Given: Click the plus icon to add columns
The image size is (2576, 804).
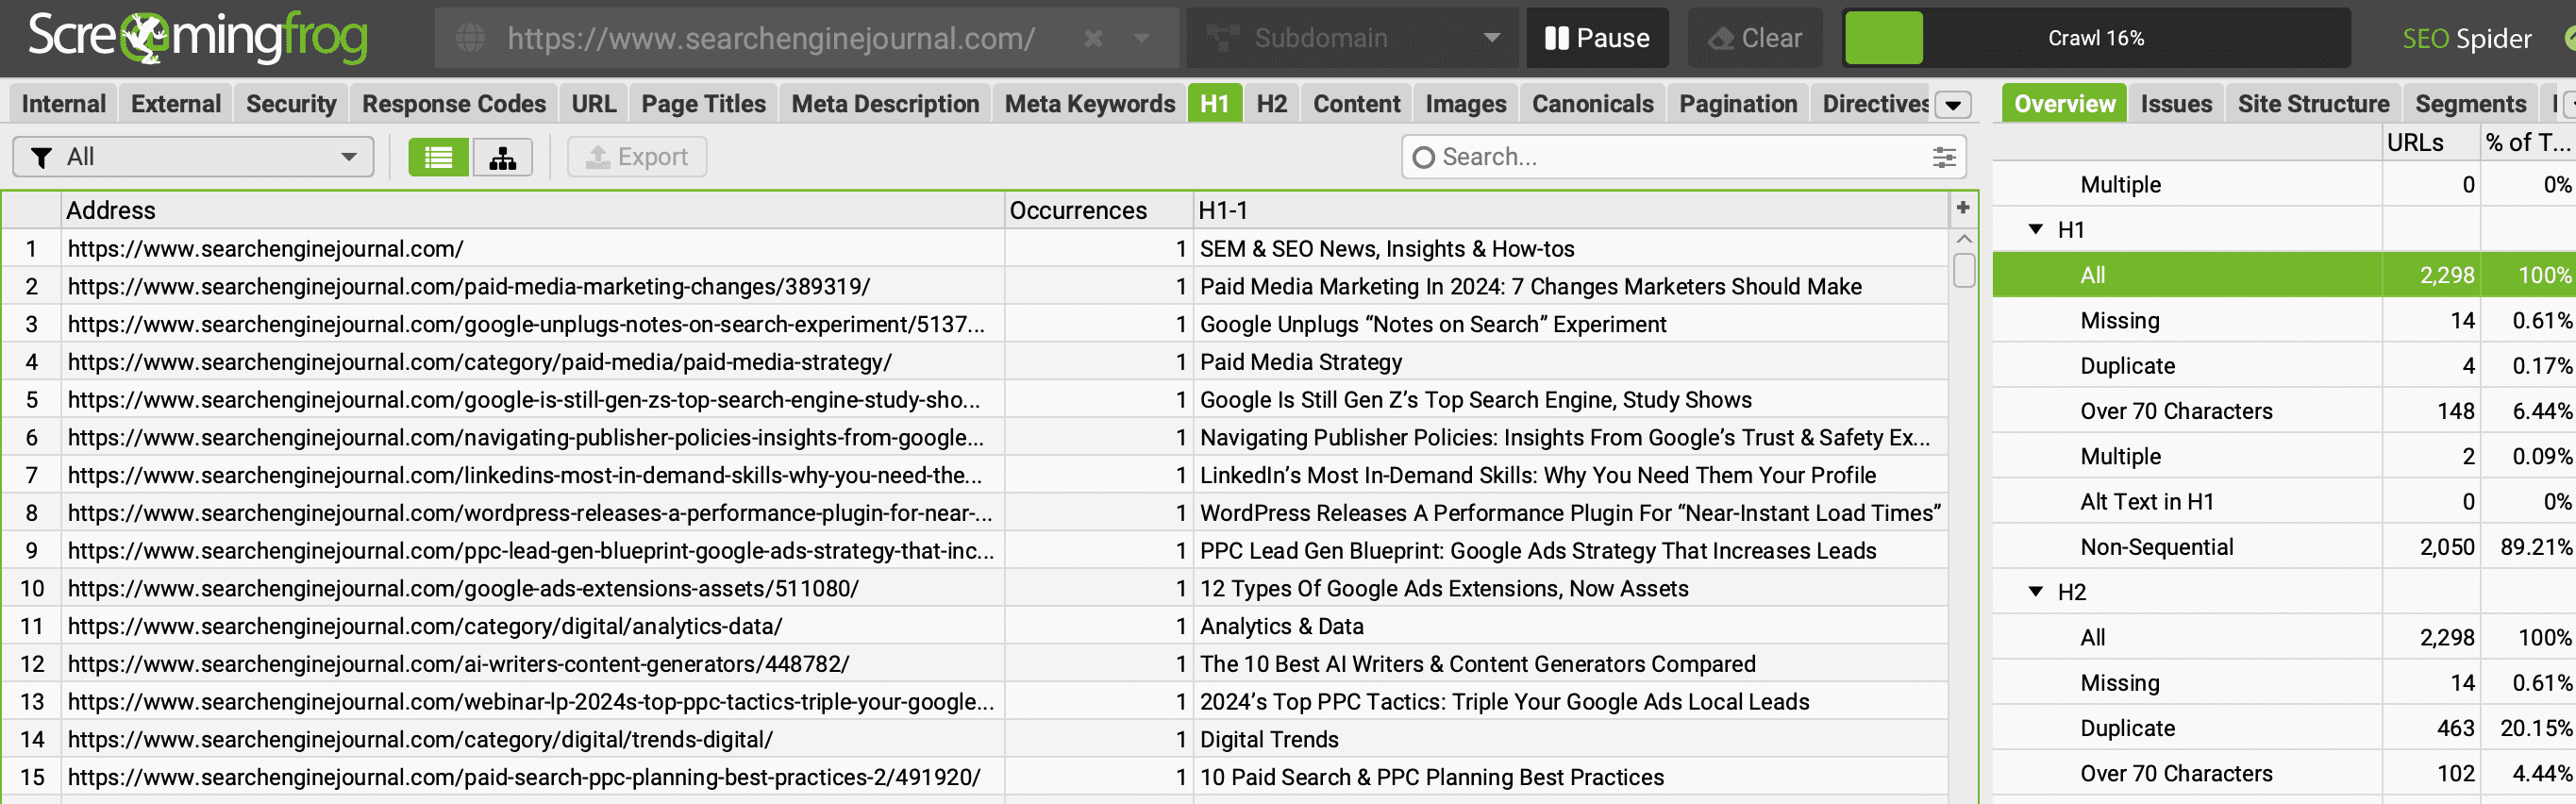Looking at the screenshot, I should coord(1962,208).
